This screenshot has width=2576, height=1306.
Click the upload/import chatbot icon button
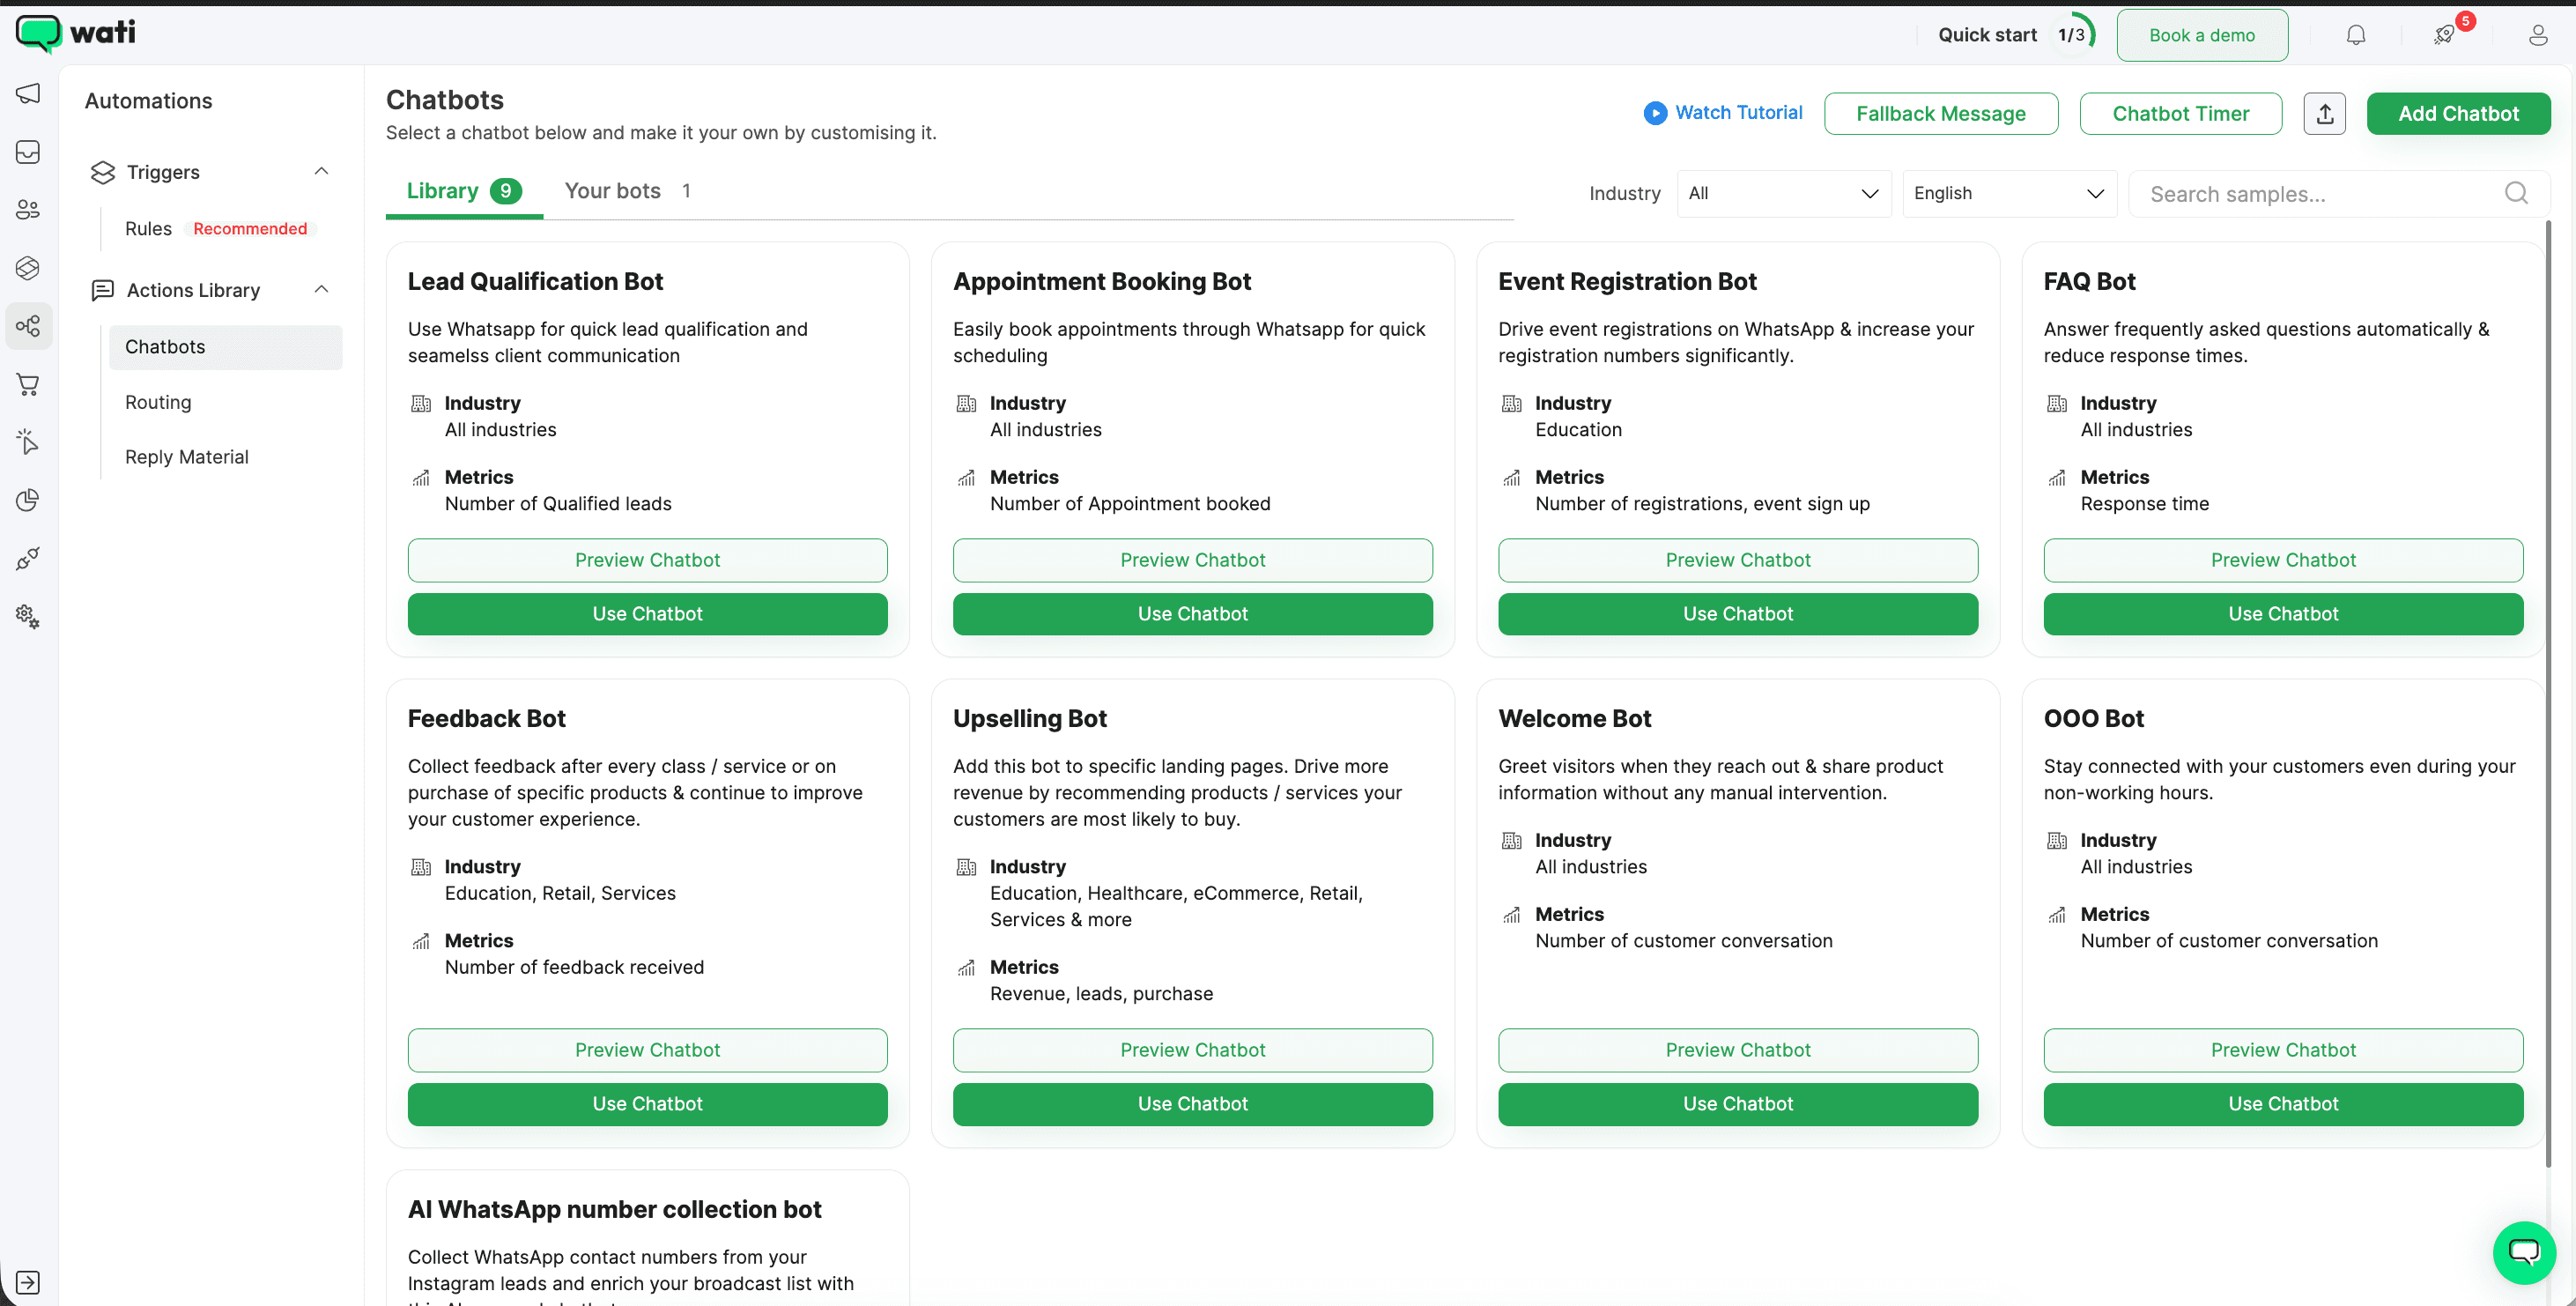click(x=2324, y=114)
